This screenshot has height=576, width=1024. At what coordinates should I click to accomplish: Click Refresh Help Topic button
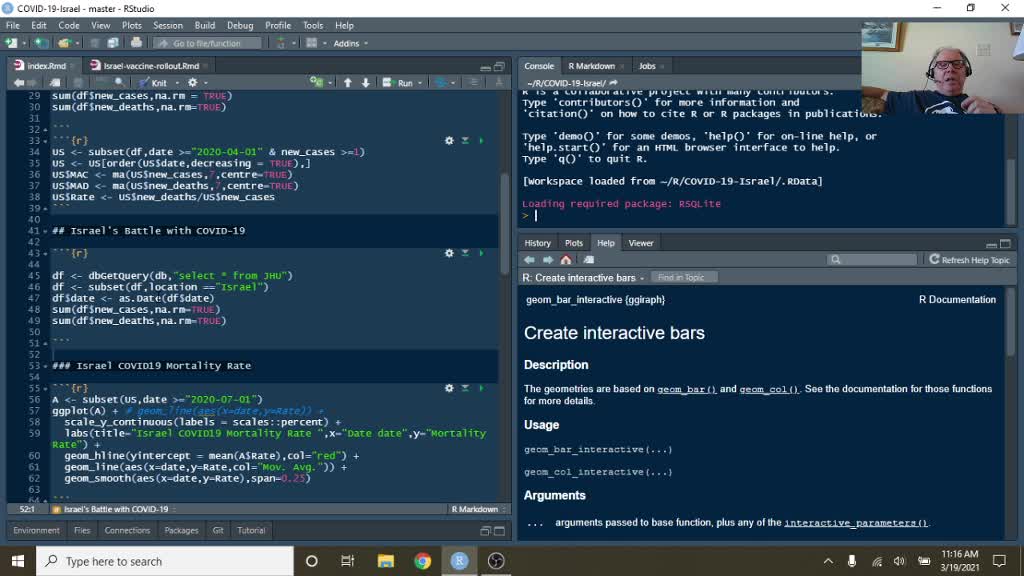click(x=969, y=260)
